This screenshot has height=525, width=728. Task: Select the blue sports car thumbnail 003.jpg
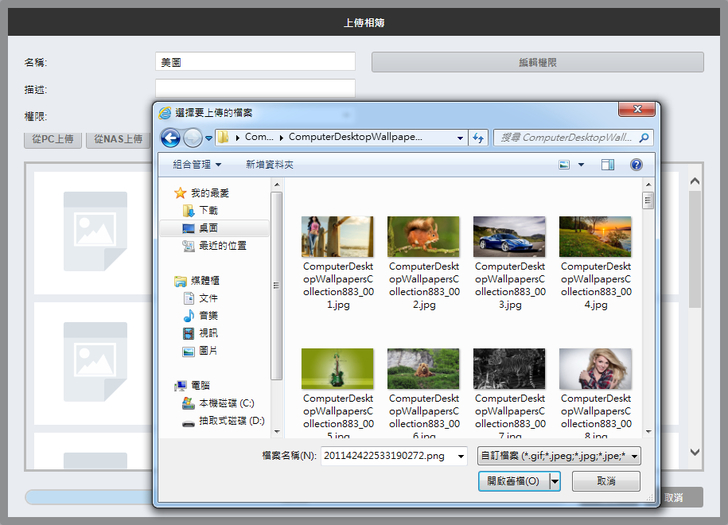(509, 236)
